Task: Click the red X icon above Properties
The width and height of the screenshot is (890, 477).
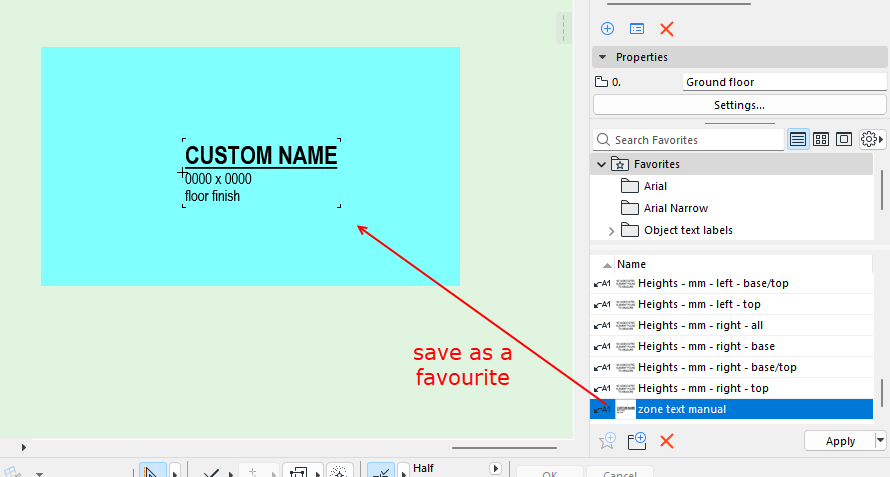Action: click(667, 29)
